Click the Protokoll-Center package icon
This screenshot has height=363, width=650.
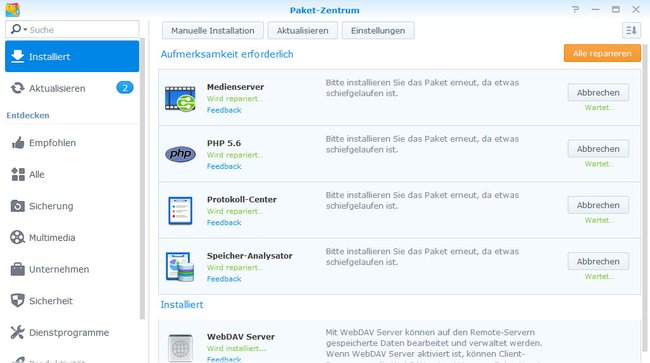180,211
